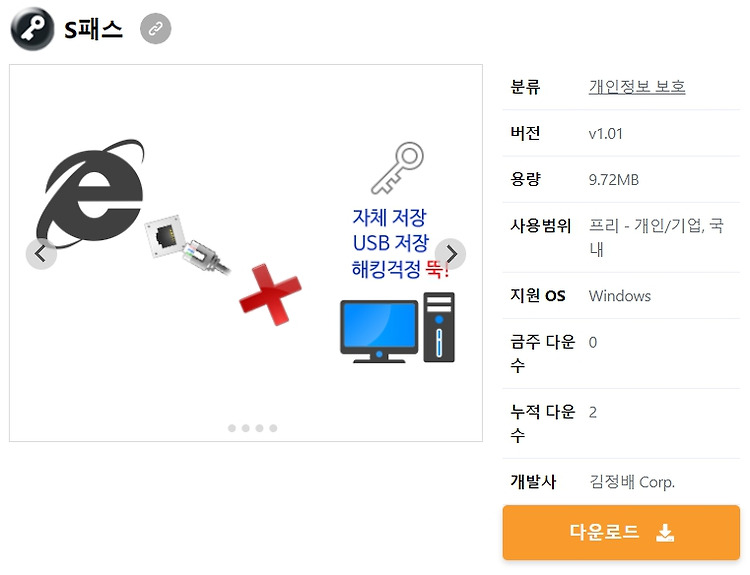Select the fourth carousel dot indicator
The width and height of the screenshot is (750, 575).
click(x=273, y=428)
